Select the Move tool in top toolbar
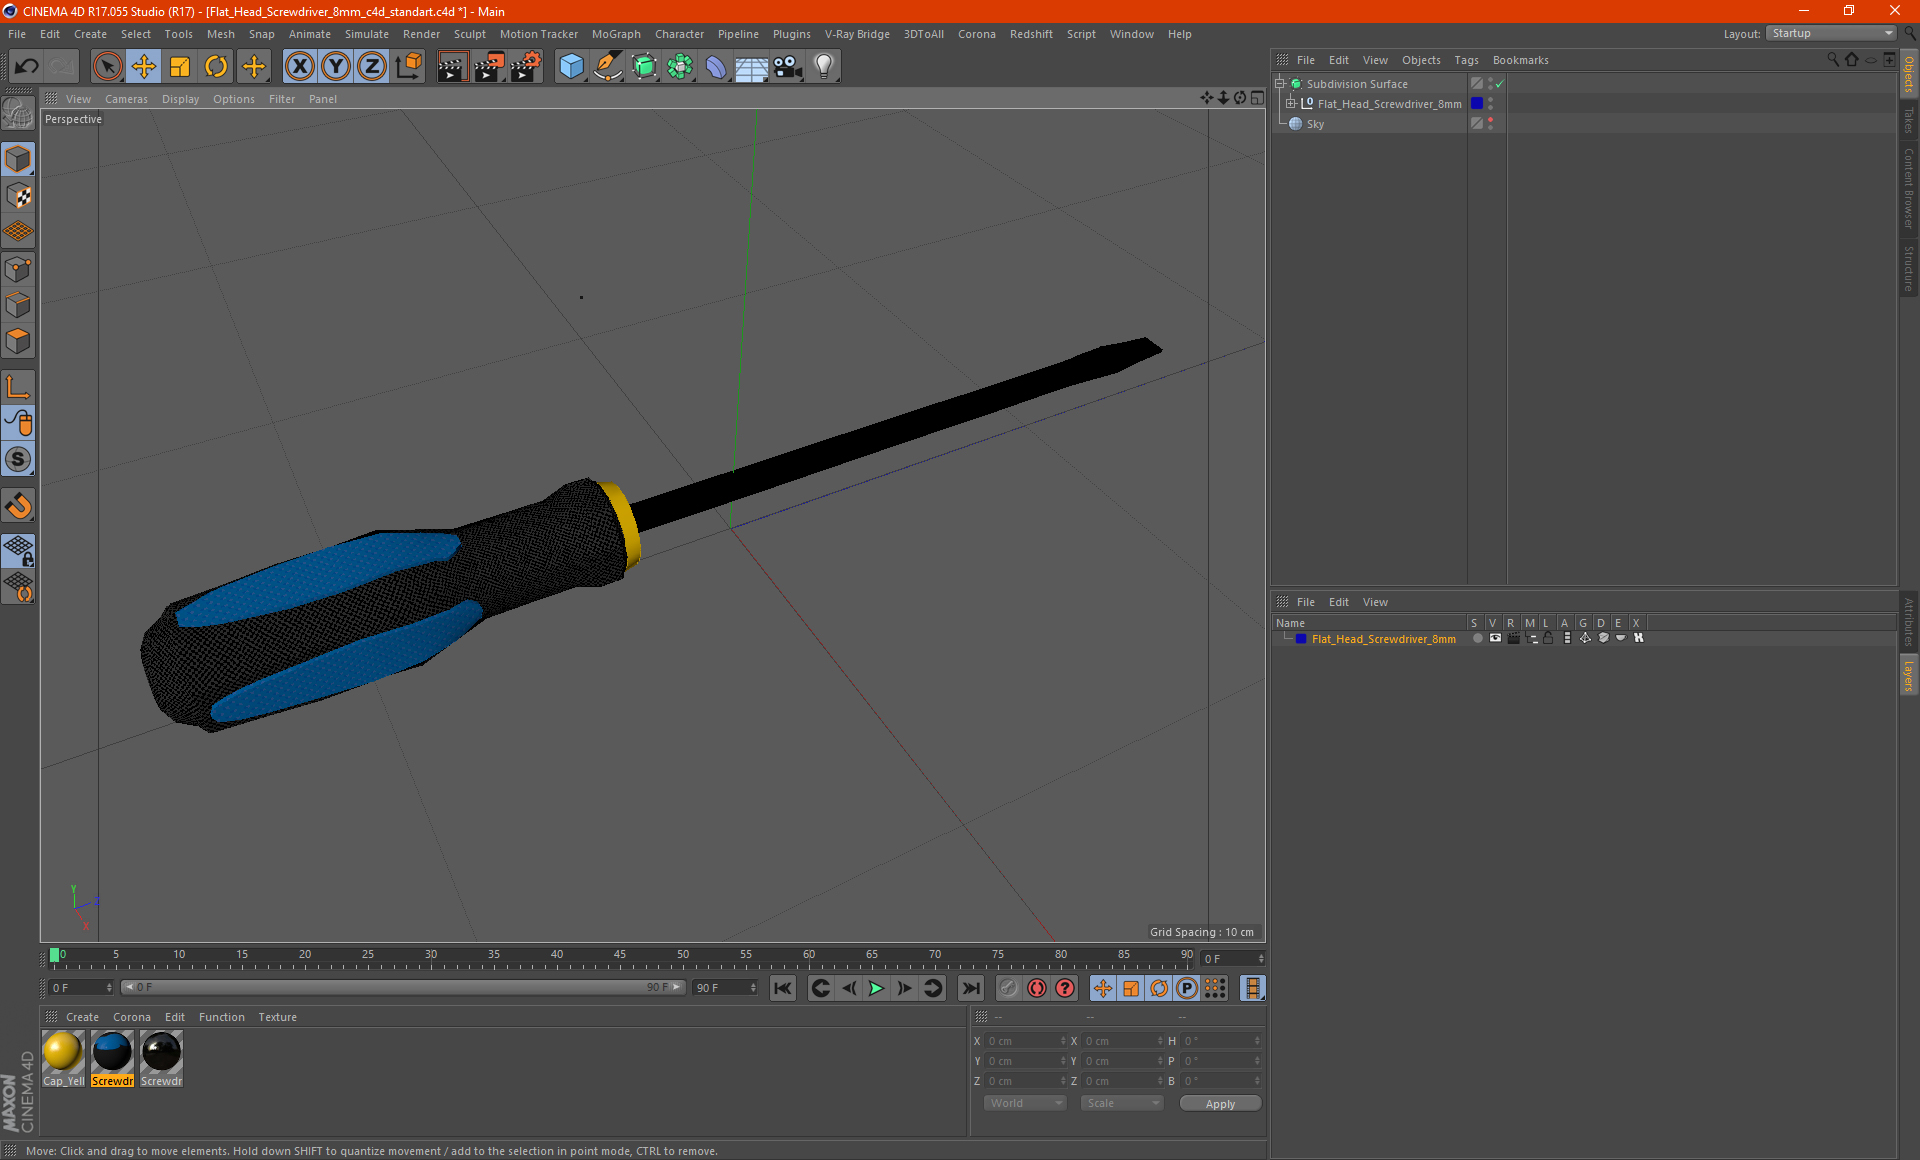 point(144,66)
